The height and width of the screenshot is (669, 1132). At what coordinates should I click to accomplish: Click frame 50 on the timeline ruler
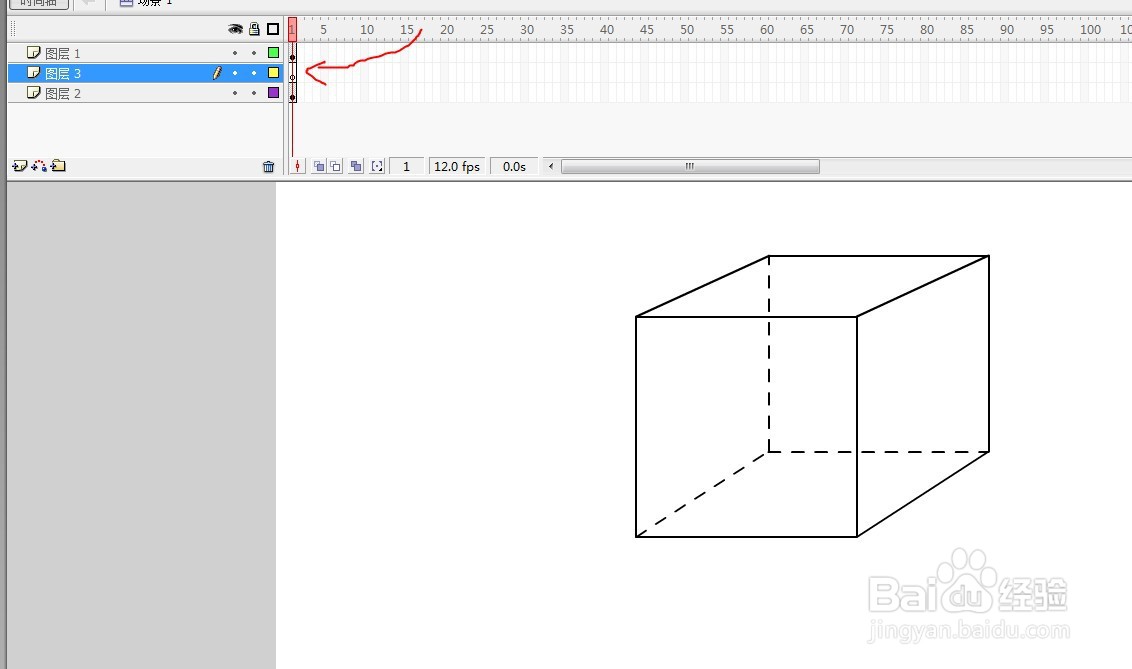[687, 30]
